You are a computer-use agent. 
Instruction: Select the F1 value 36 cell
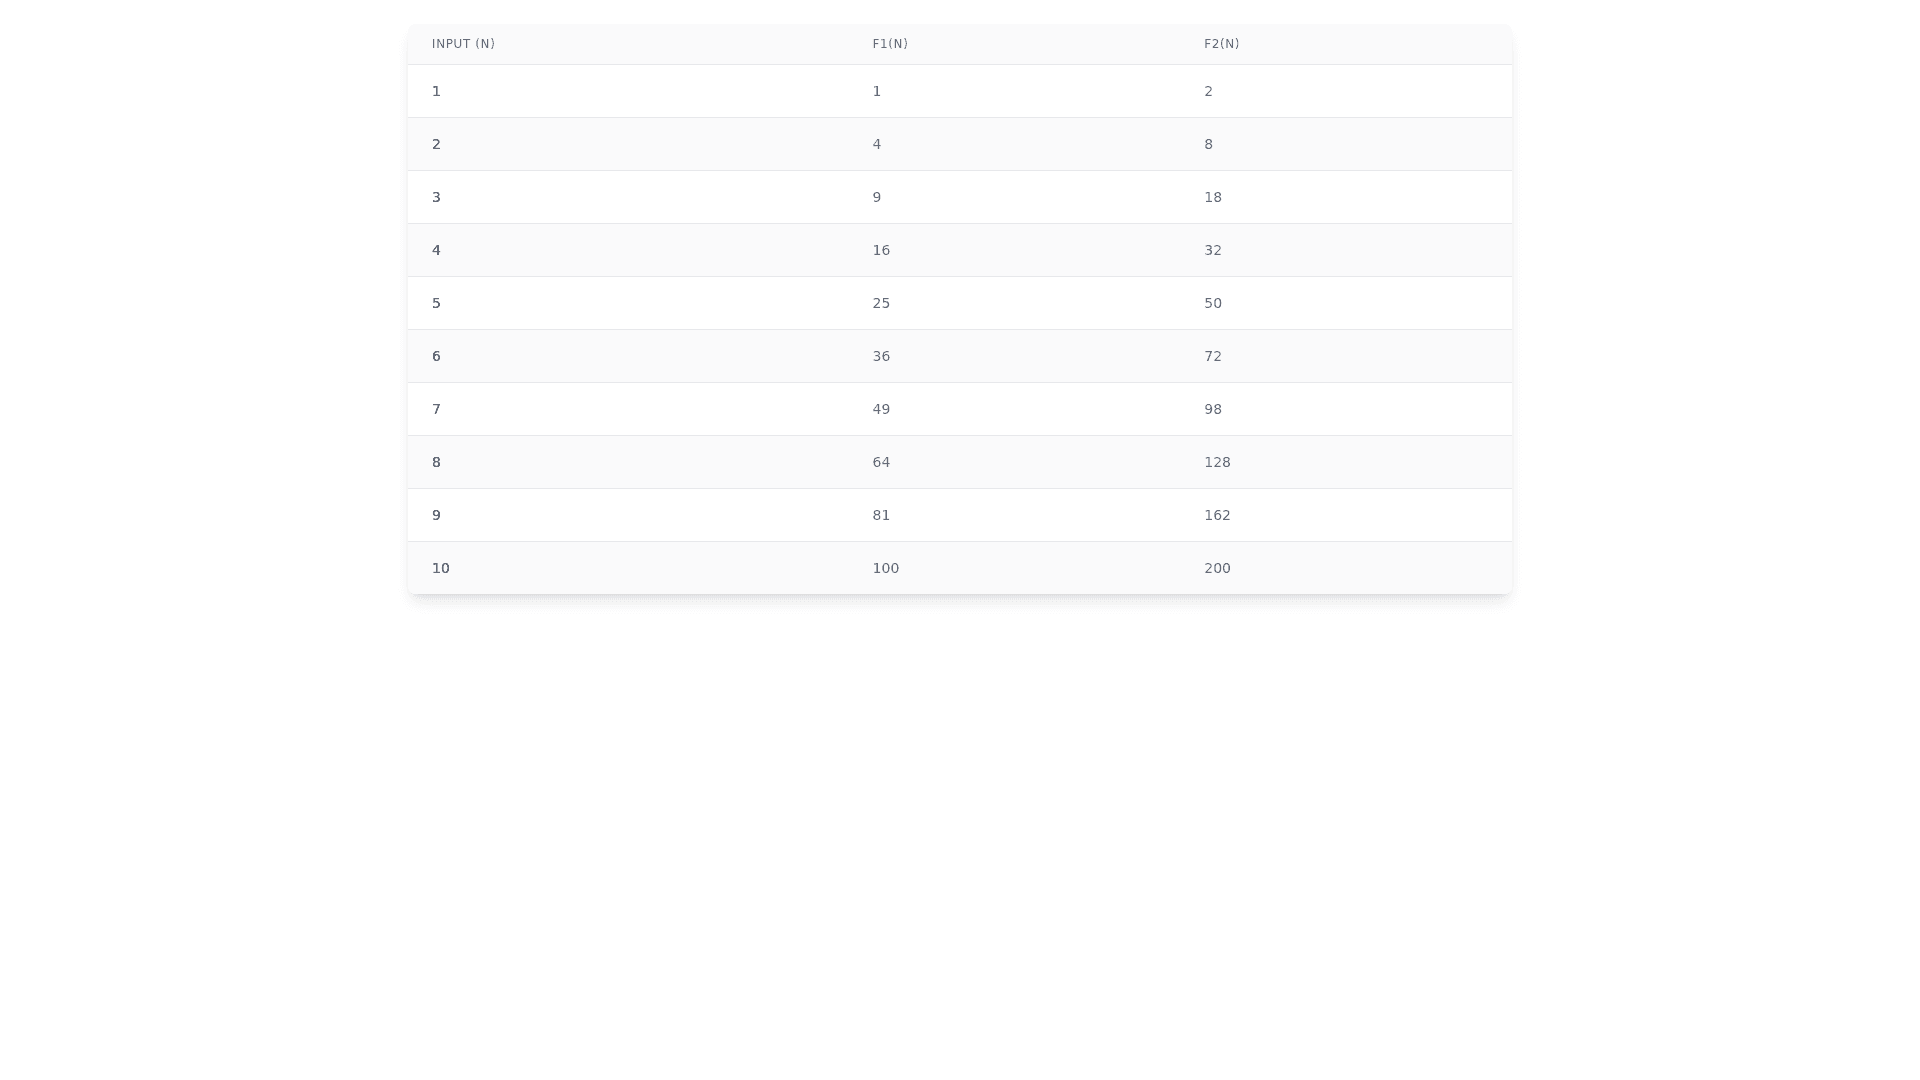pos(881,356)
